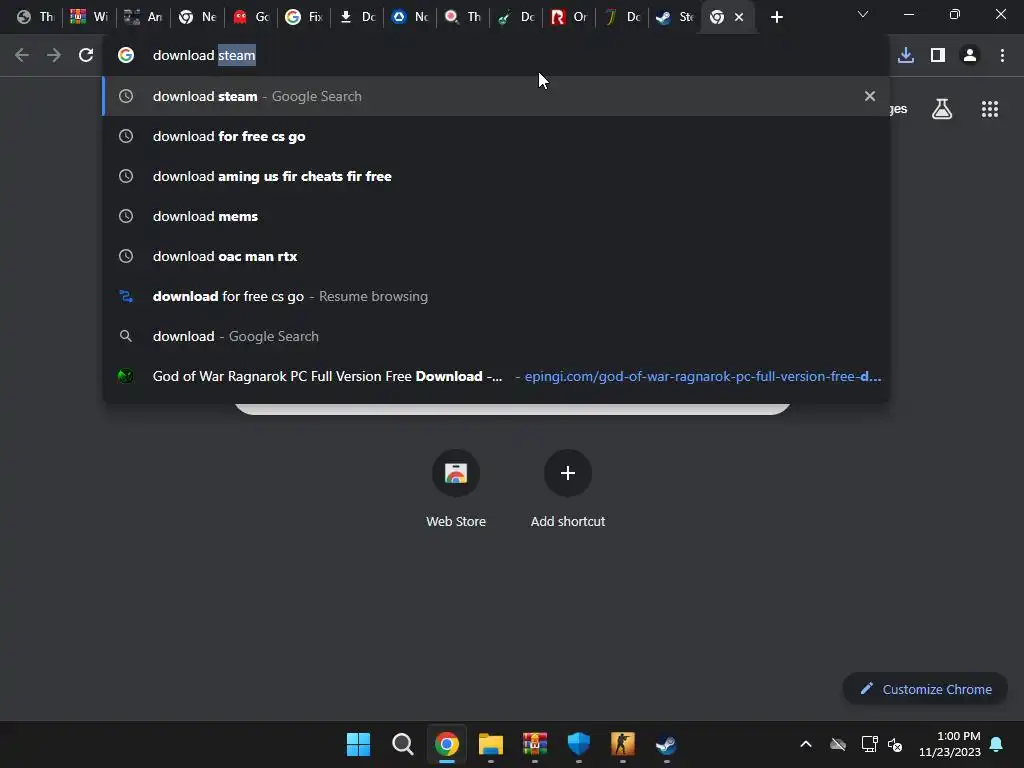
Task: Click the muted volume tray icon
Action: click(x=895, y=744)
